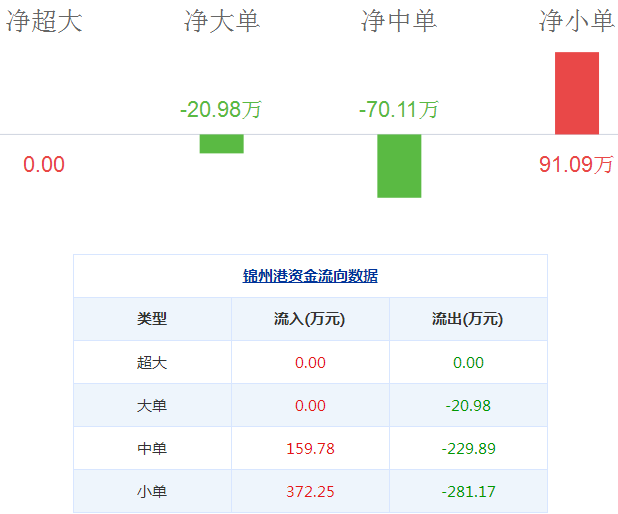Click the 净小单 chart label
Image resolution: width=618 pixels, height=514 pixels.
(577, 21)
